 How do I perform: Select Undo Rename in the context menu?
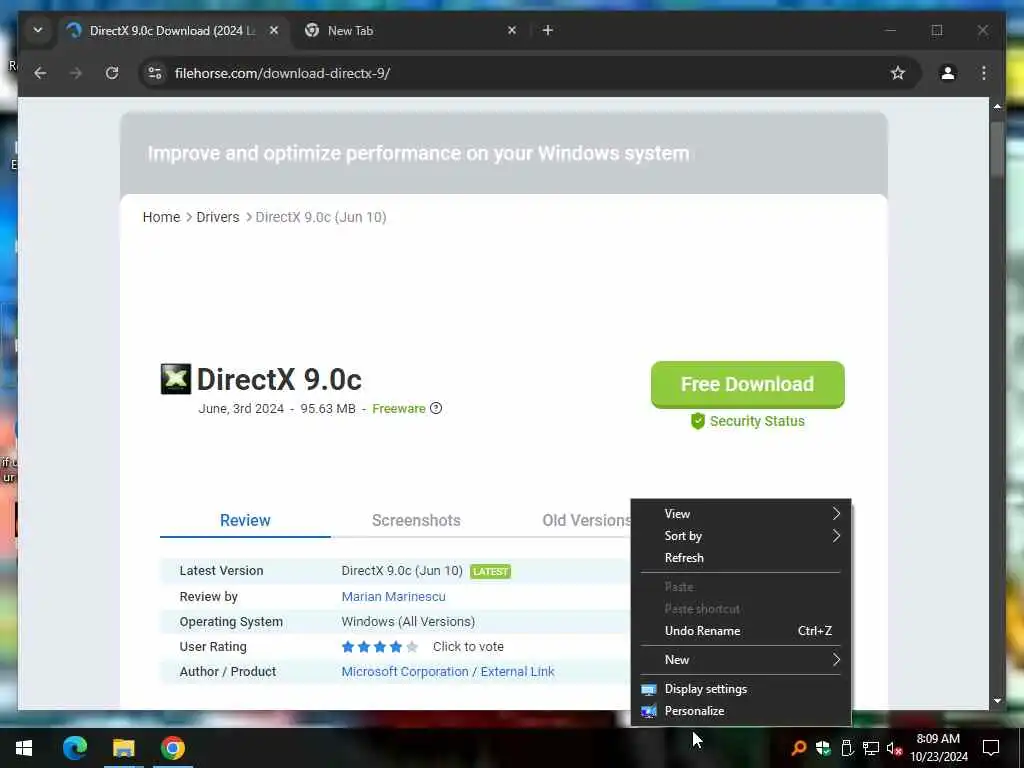(741, 631)
